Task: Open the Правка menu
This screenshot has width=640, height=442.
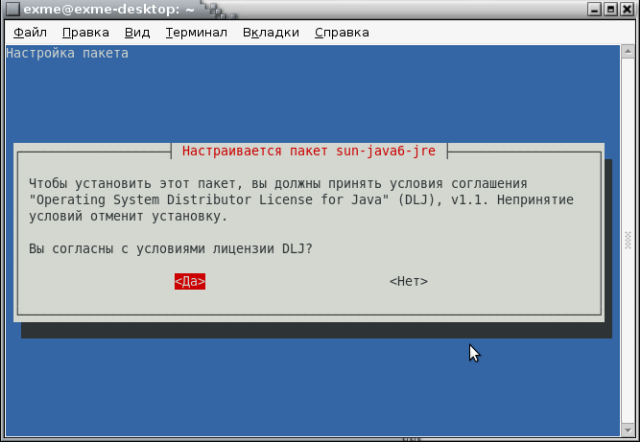Action: [86, 32]
